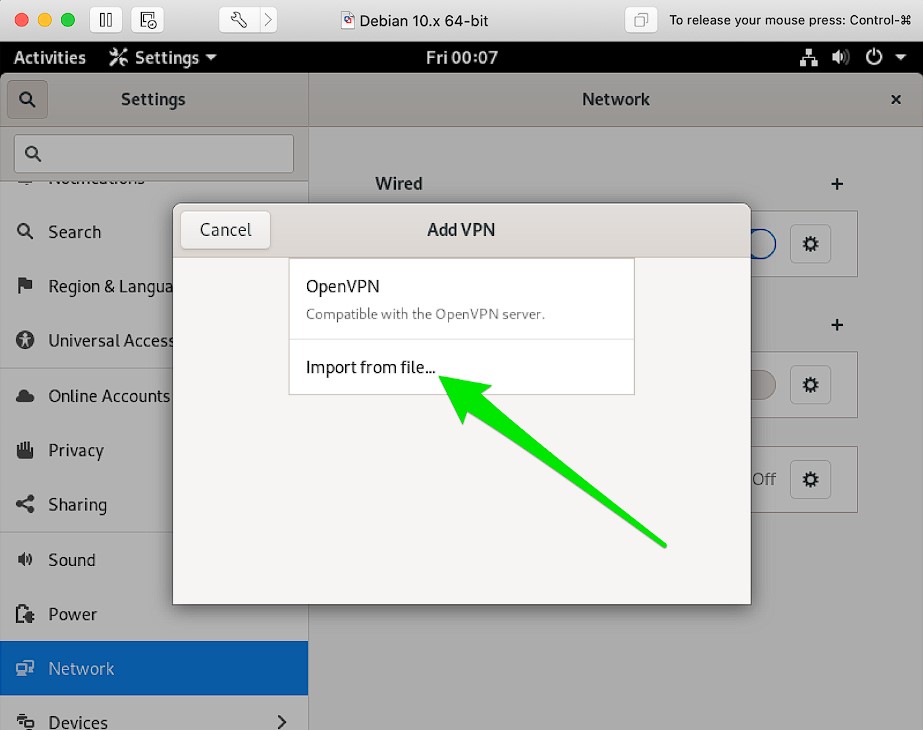Click the volume speaker icon in top bar
The width and height of the screenshot is (923, 730).
[841, 58]
